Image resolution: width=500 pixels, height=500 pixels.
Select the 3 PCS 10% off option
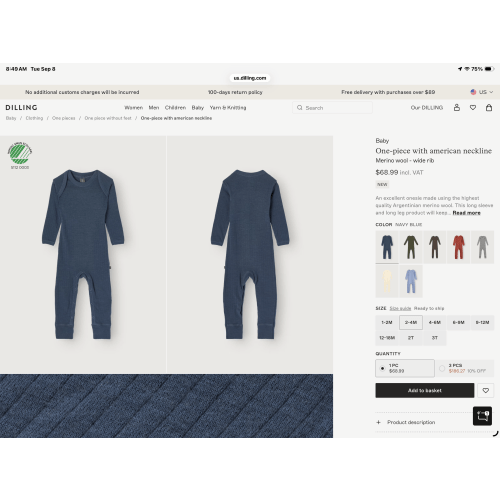click(x=465, y=368)
